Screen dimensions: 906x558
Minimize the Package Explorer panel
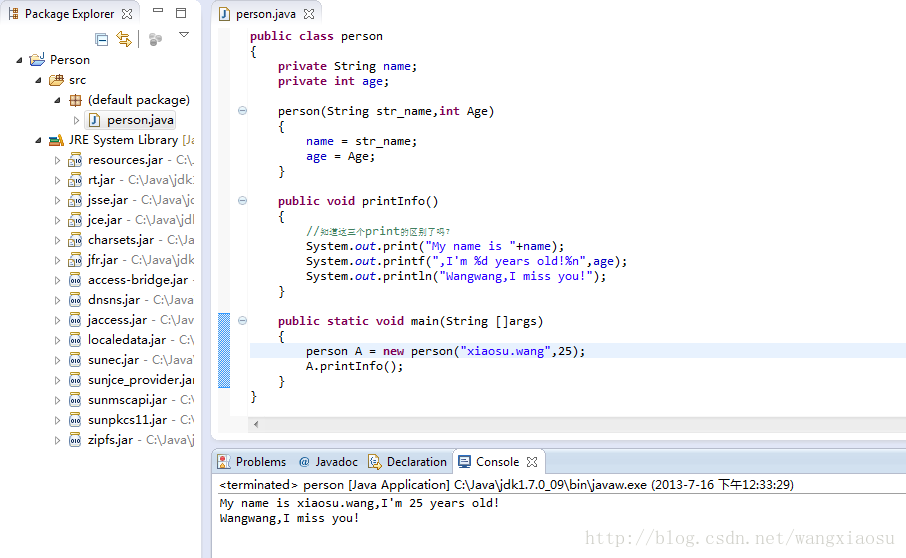pos(158,13)
